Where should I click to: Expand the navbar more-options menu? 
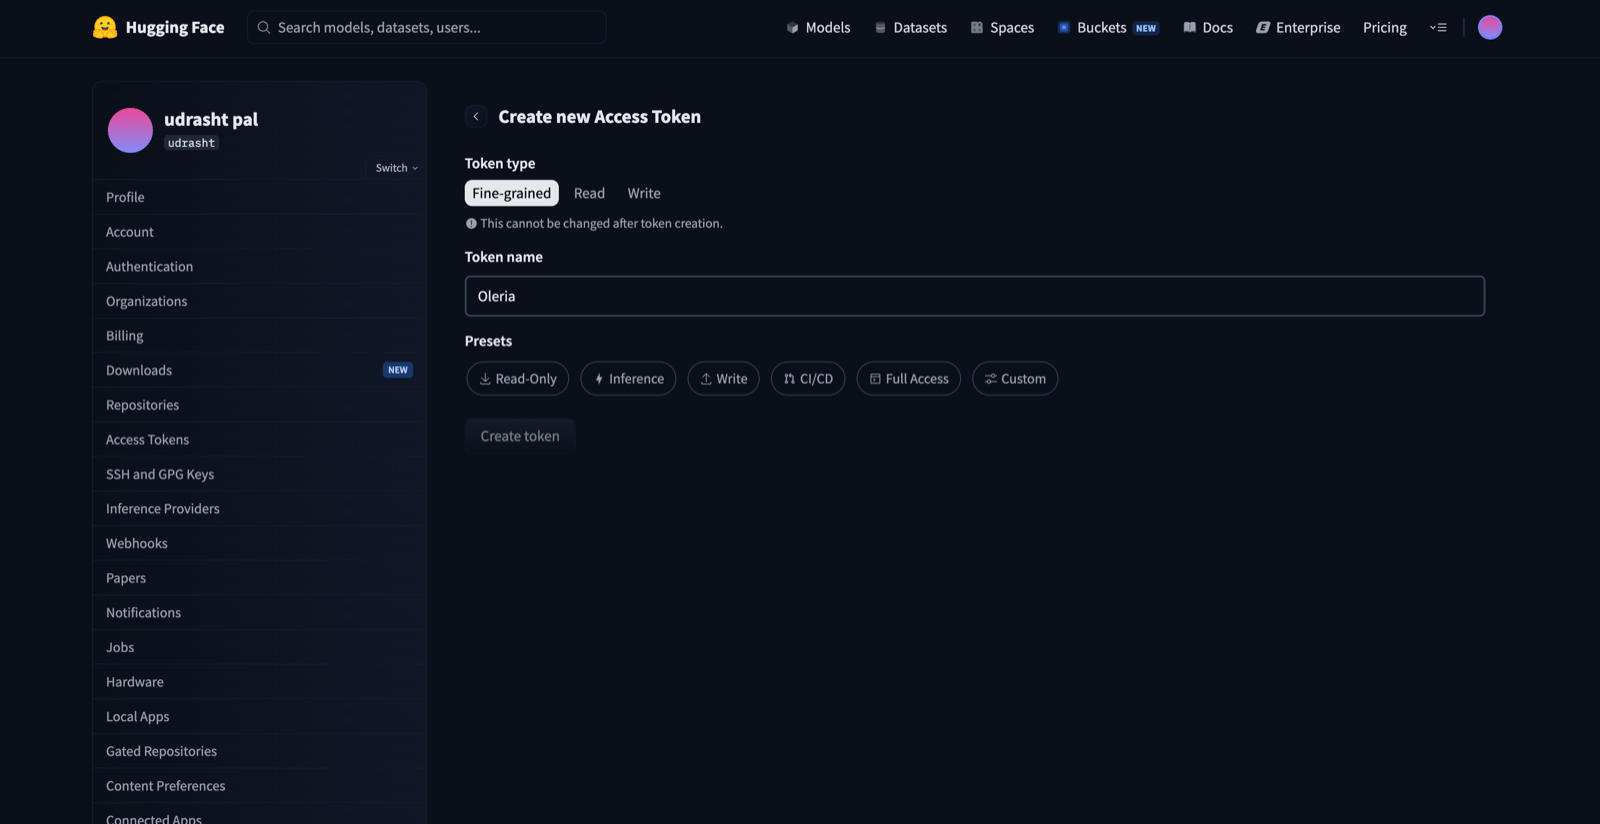point(1438,27)
